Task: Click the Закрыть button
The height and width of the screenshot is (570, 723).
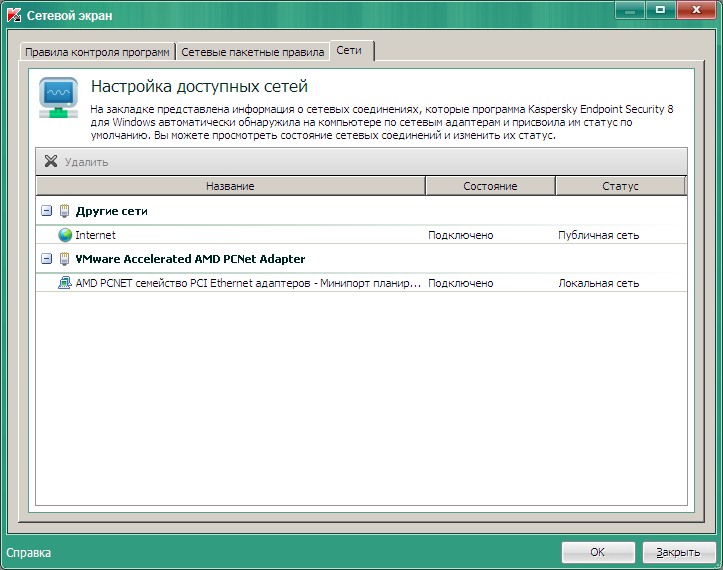Action: click(679, 552)
